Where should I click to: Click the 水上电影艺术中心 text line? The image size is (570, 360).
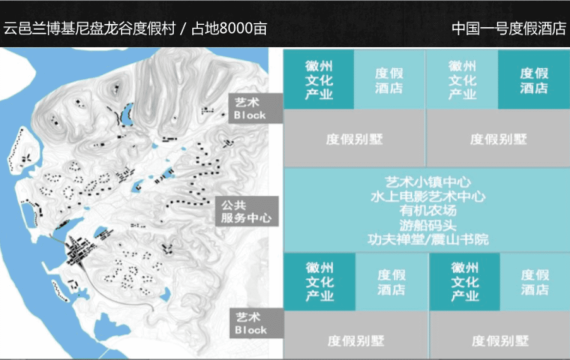tap(428, 196)
